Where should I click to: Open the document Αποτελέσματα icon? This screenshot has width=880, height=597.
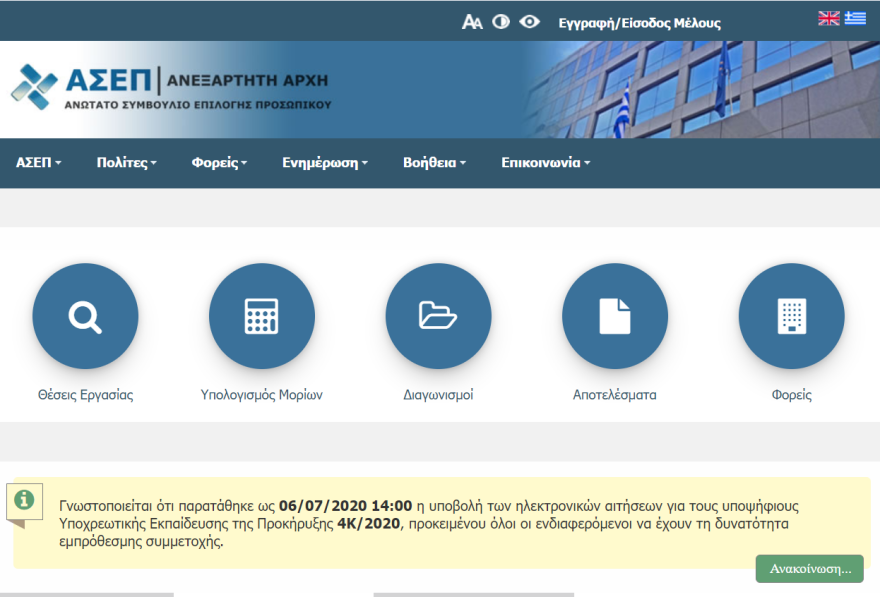(x=614, y=317)
